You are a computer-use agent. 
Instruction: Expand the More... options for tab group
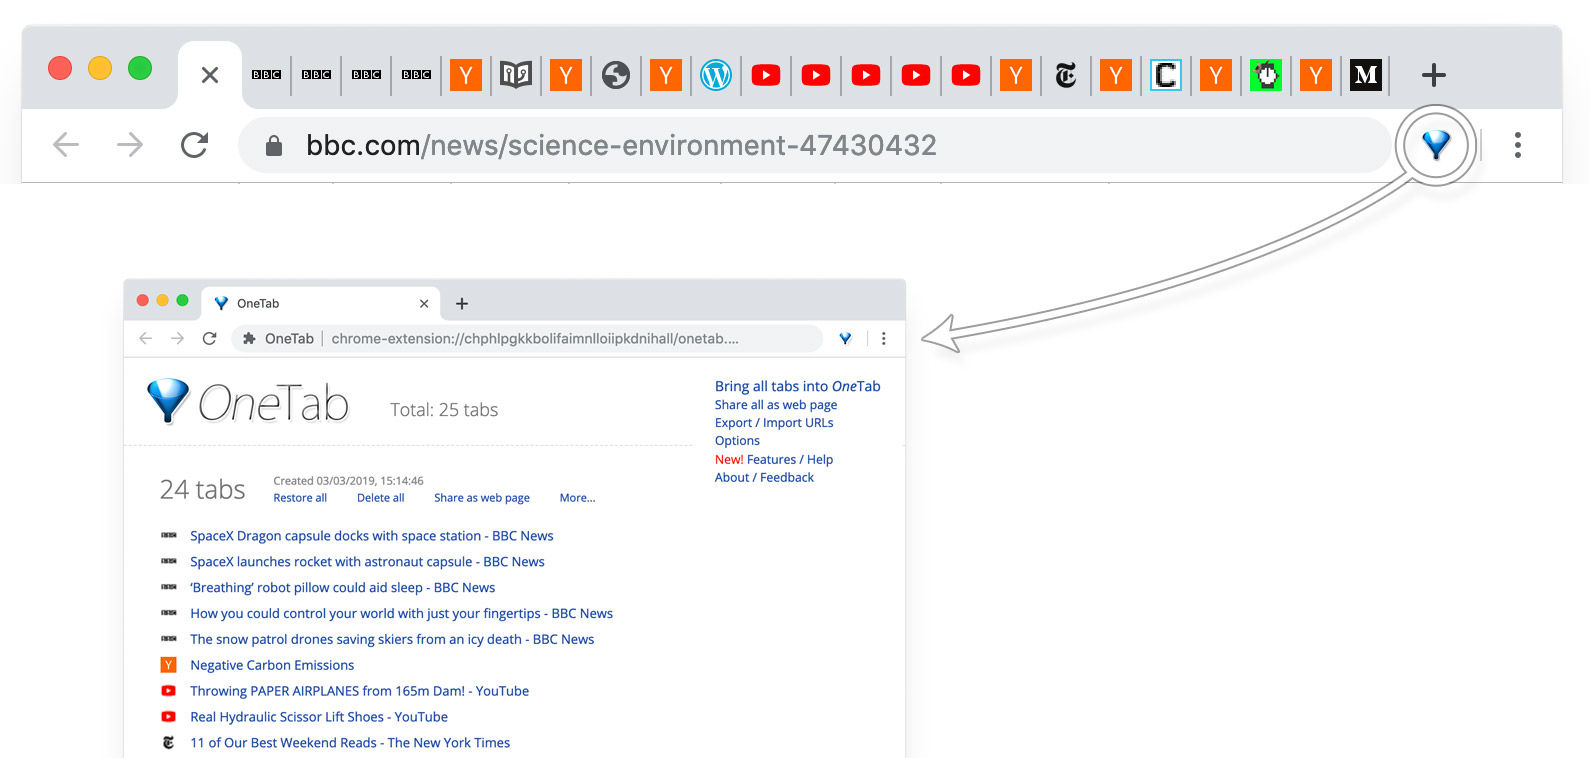pyautogui.click(x=577, y=498)
